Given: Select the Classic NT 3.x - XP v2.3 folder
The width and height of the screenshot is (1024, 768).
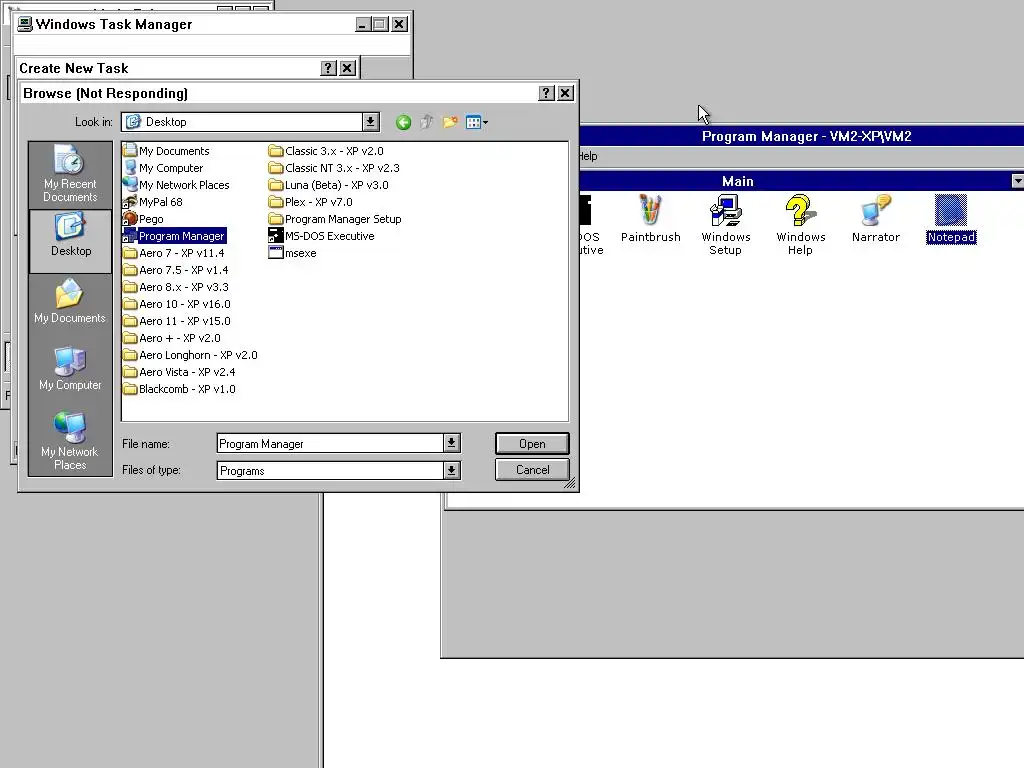Looking at the screenshot, I should [x=334, y=168].
